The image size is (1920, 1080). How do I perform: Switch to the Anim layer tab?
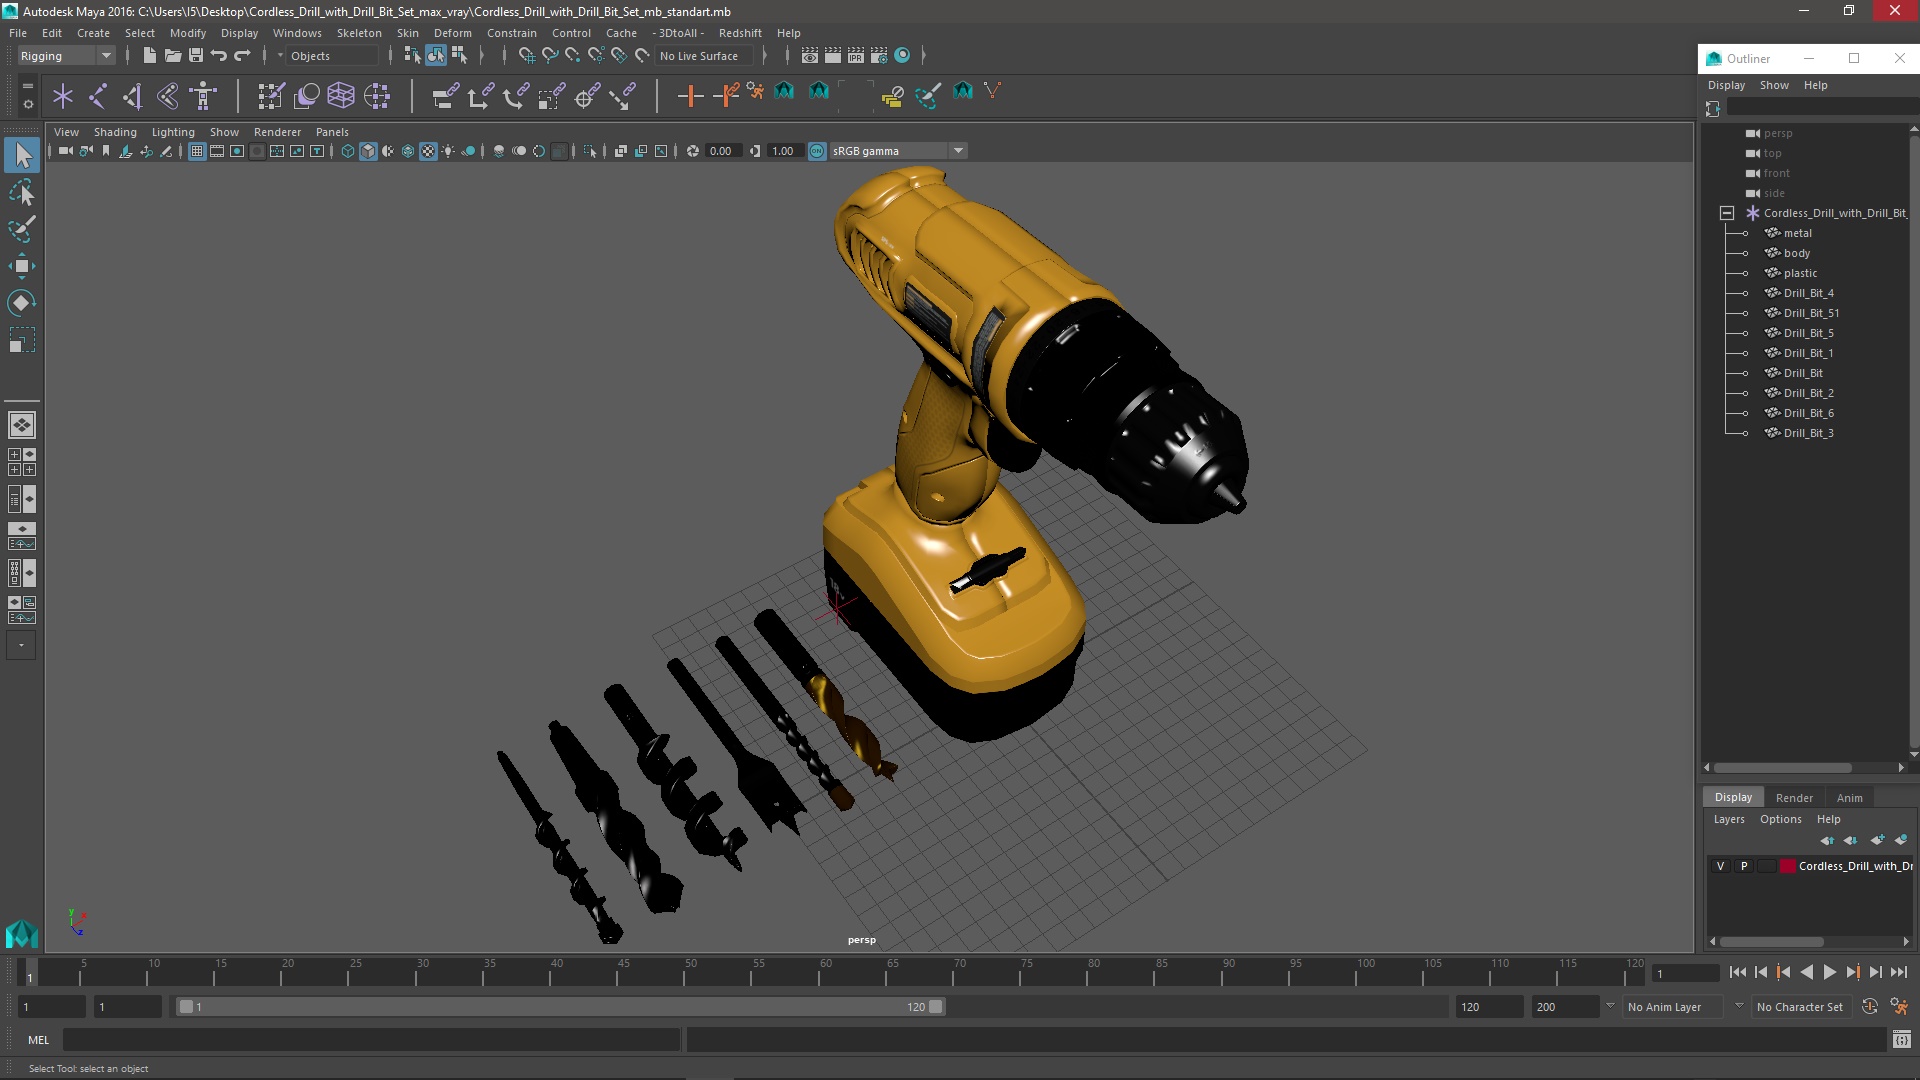[x=1849, y=798]
